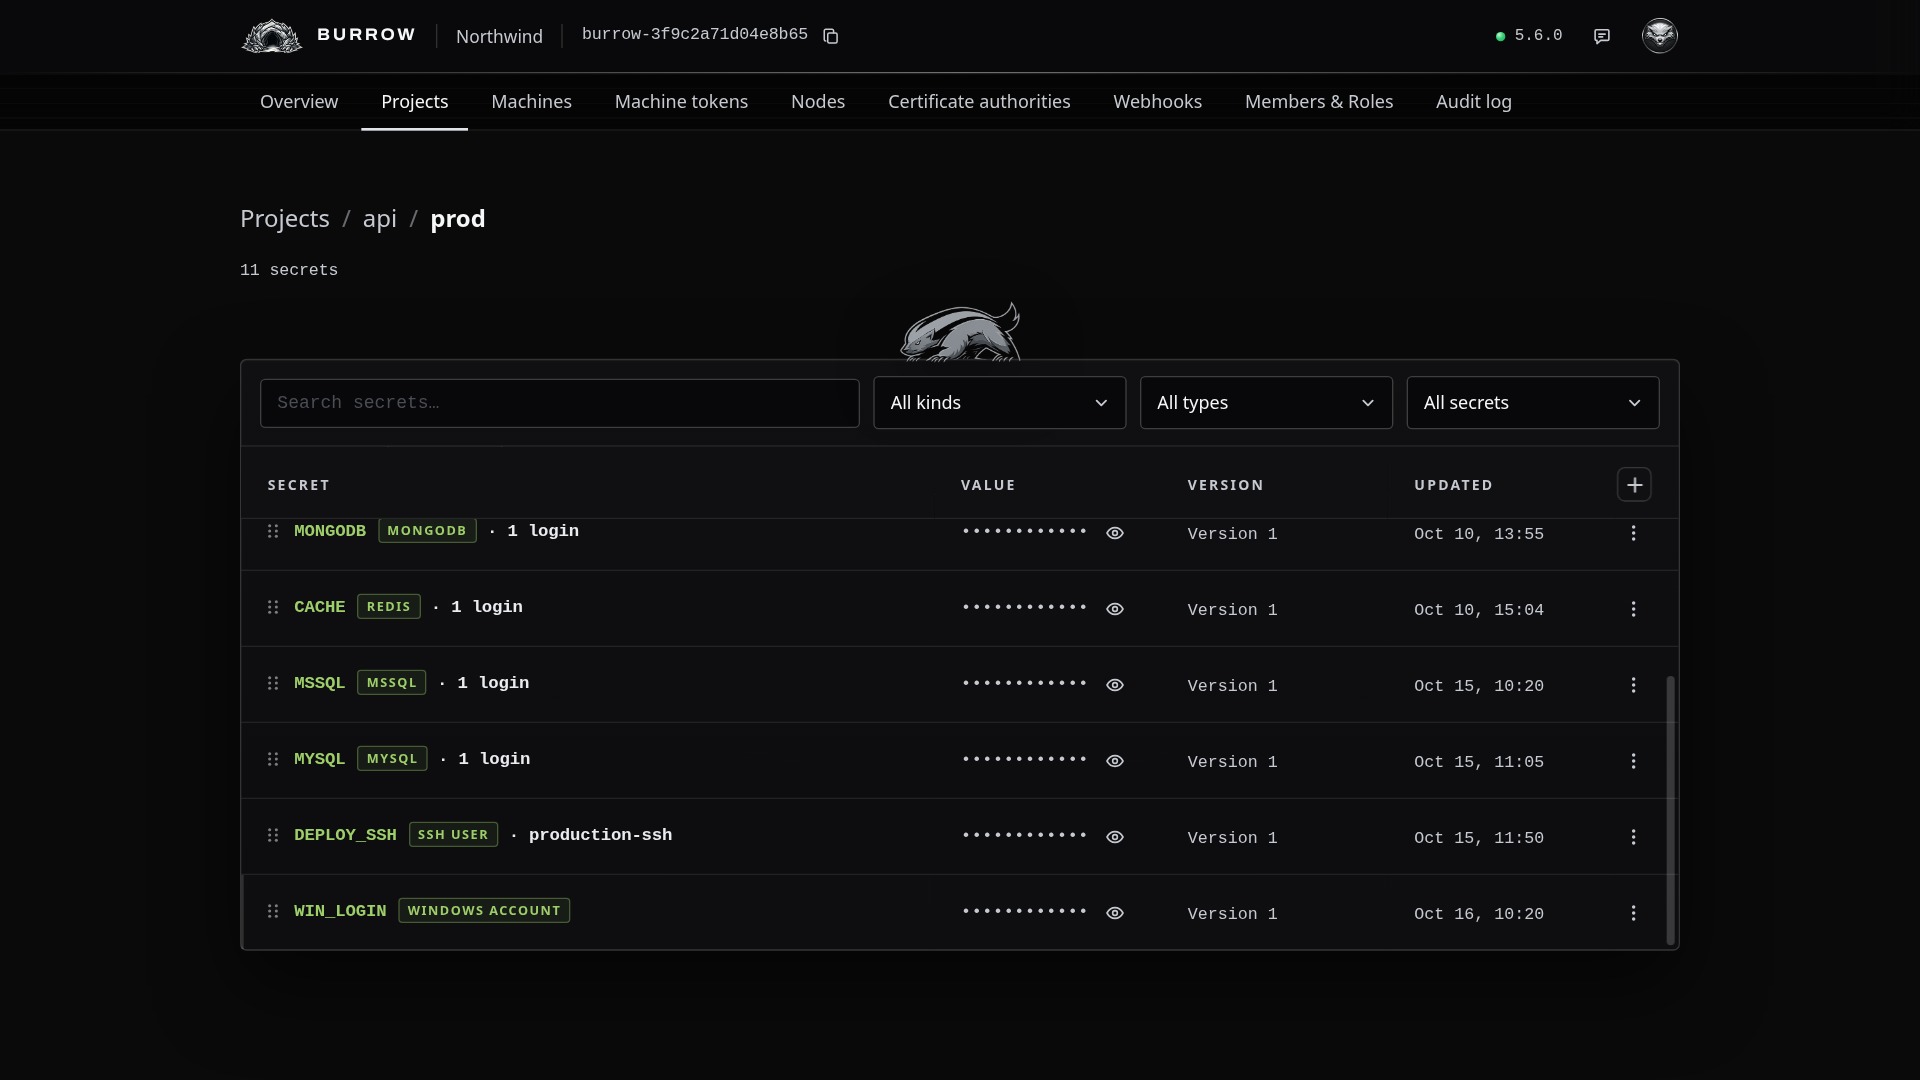Expand the All kinds filter dropdown
The height and width of the screenshot is (1080, 1920).
1000,403
